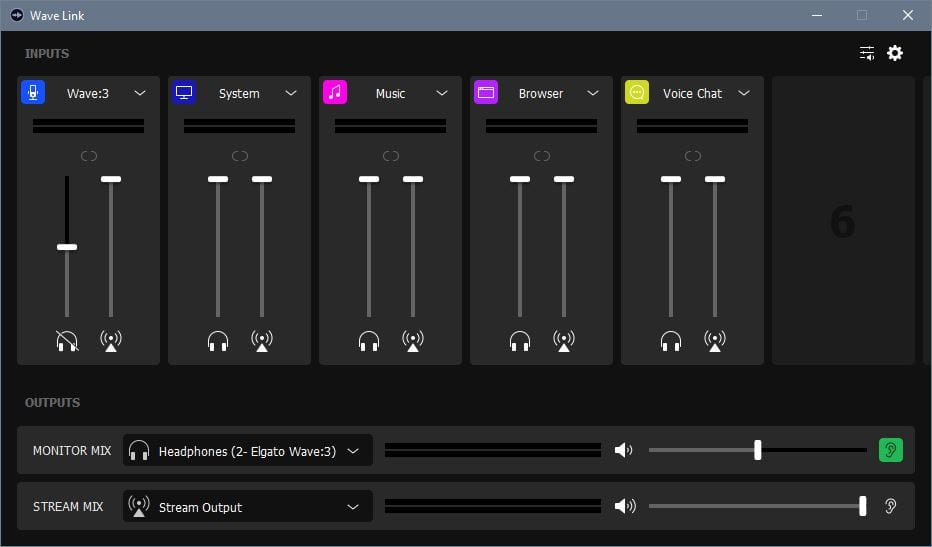The height and width of the screenshot is (547, 932).
Task: Enable listening to the Stream Mix
Action: pyautogui.click(x=890, y=506)
